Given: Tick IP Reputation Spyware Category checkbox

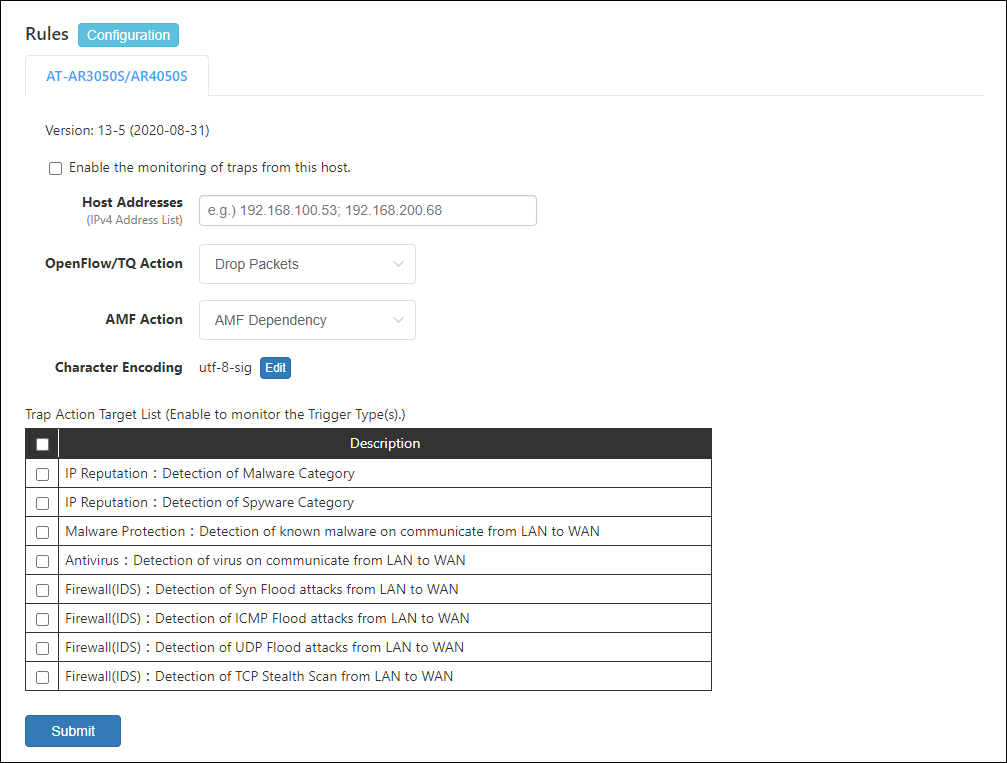Looking at the screenshot, I should pos(42,503).
